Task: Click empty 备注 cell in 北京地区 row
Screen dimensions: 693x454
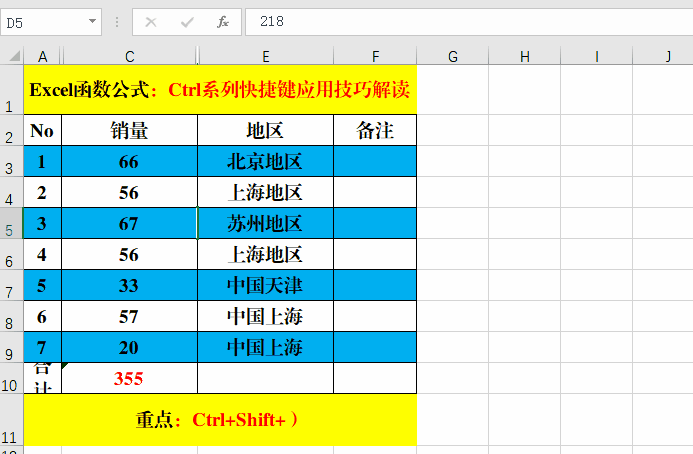Action: 375,161
